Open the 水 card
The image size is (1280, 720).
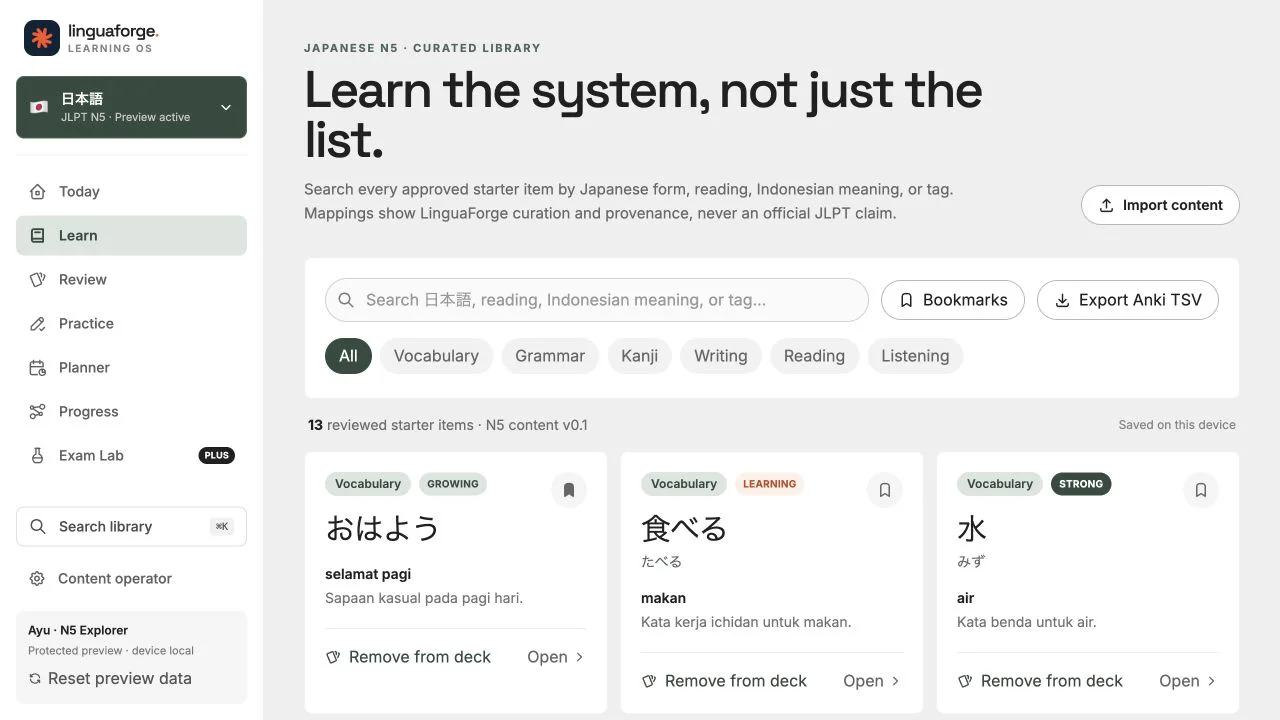coord(1188,681)
